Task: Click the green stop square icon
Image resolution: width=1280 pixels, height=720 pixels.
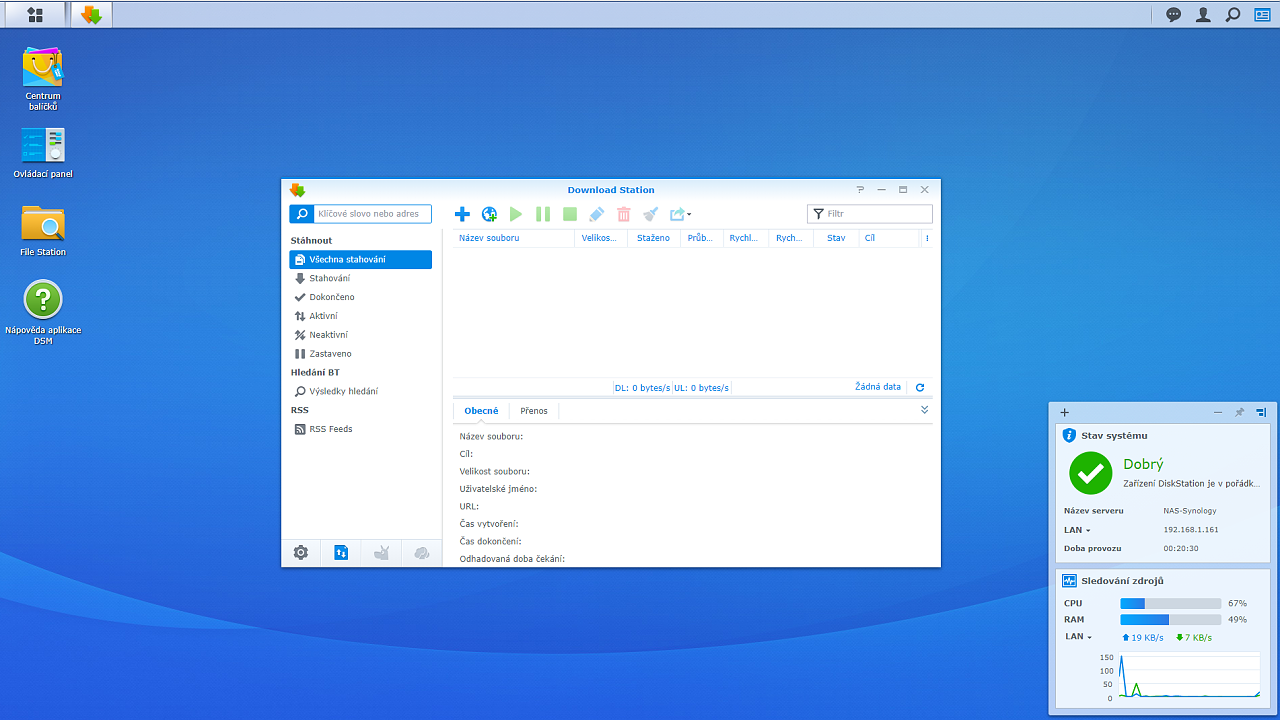Action: pos(570,214)
